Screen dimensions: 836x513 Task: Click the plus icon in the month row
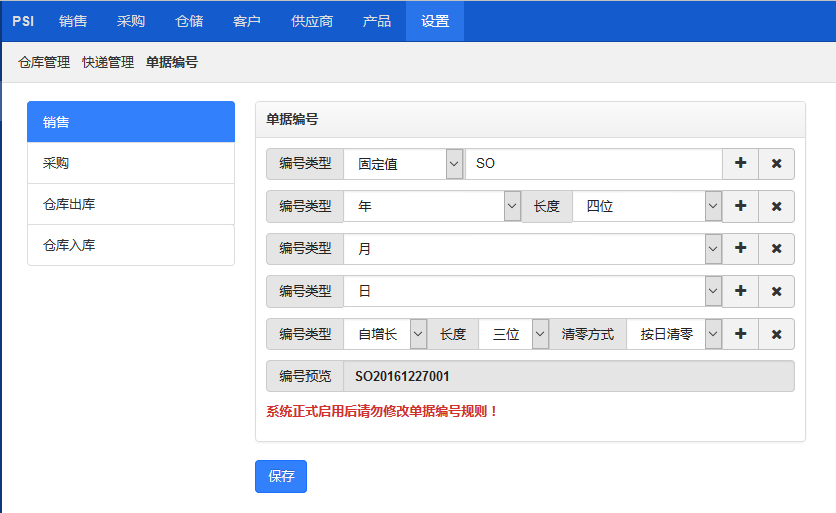tap(740, 249)
